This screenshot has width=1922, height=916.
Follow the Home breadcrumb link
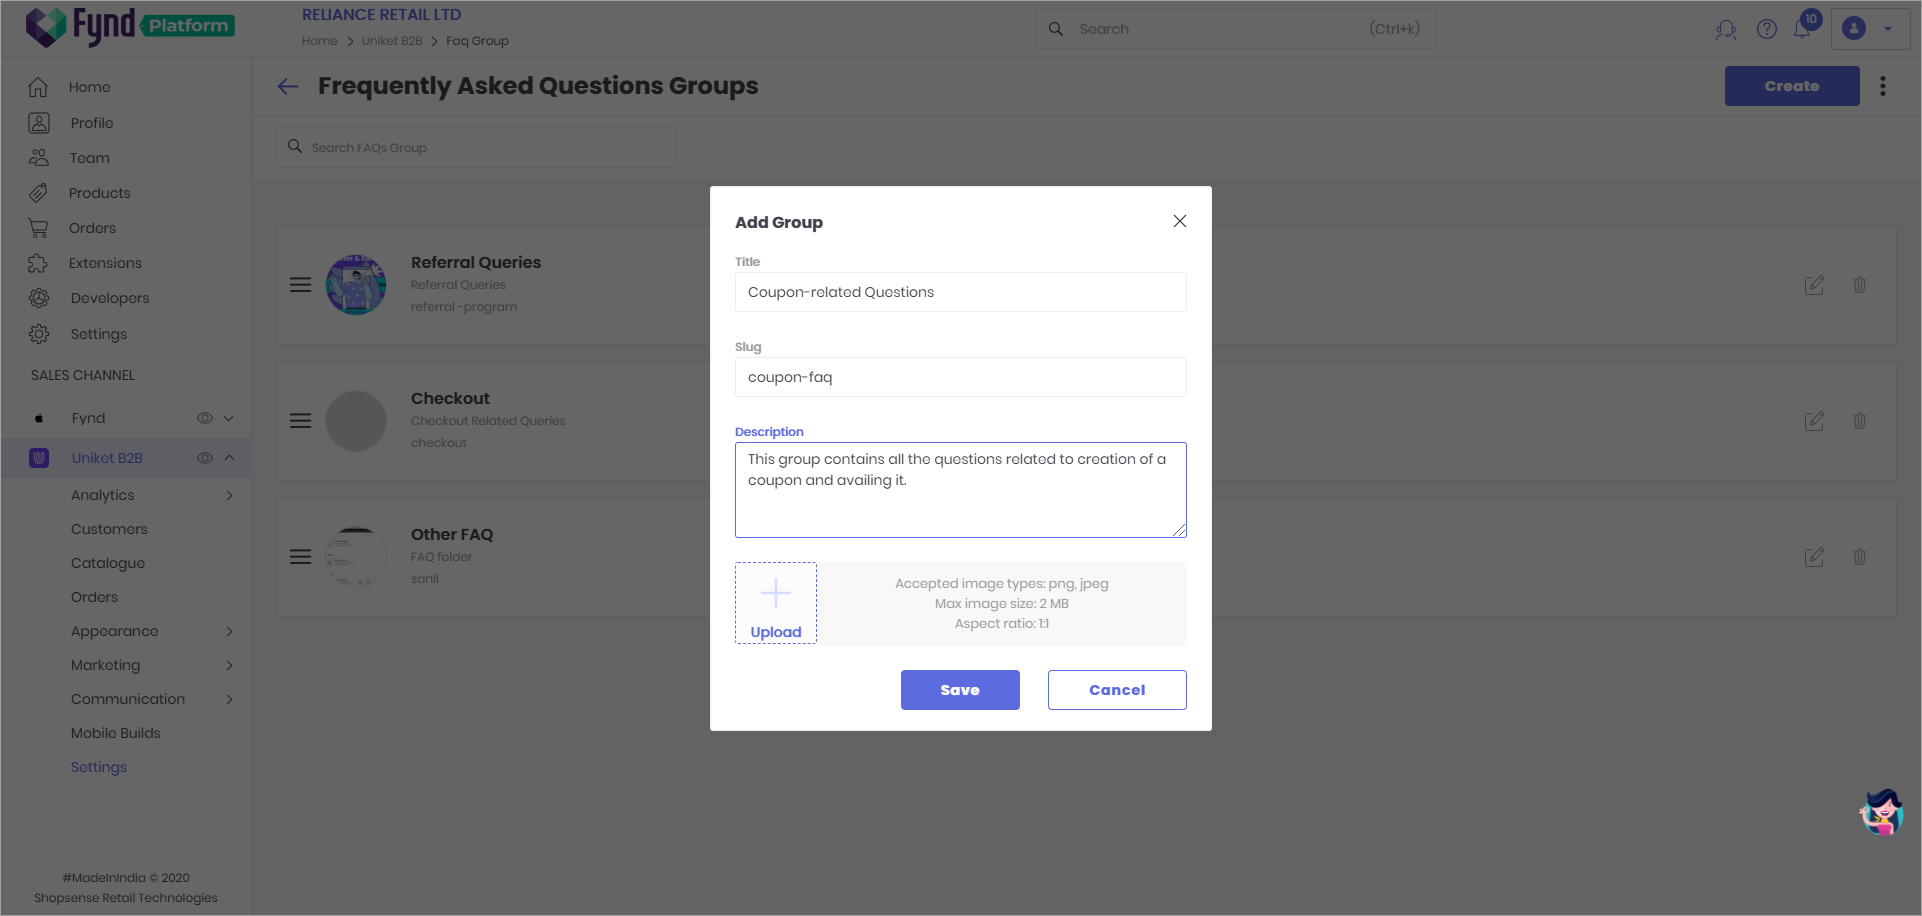point(320,41)
